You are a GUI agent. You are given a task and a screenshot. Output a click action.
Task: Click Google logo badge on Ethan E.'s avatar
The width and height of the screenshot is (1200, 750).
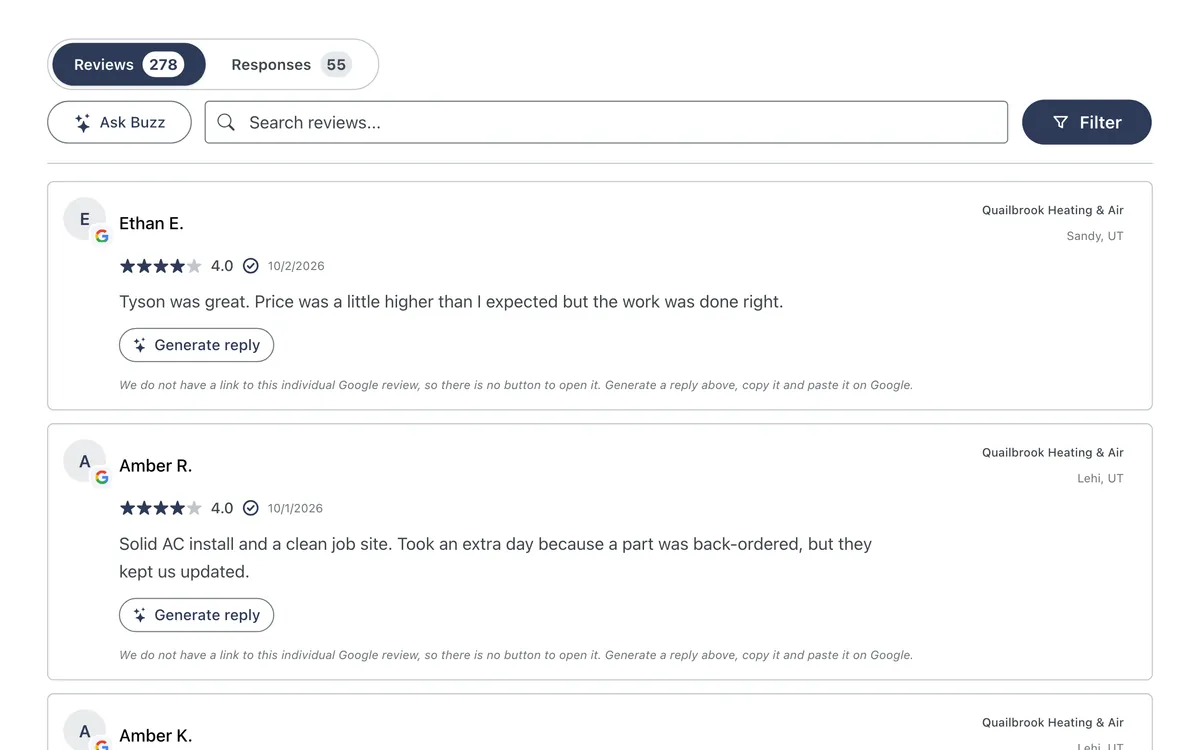tap(102, 236)
